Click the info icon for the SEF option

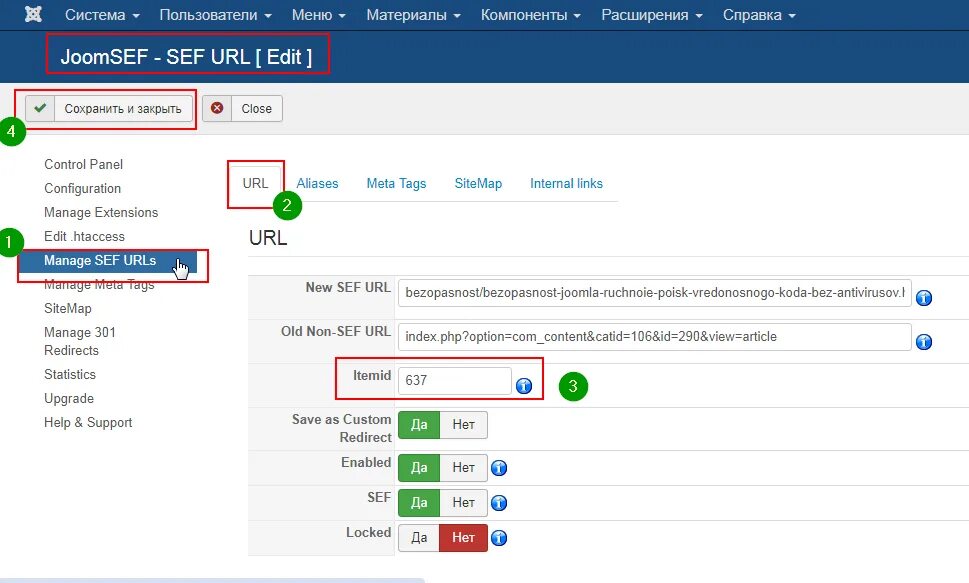click(499, 503)
